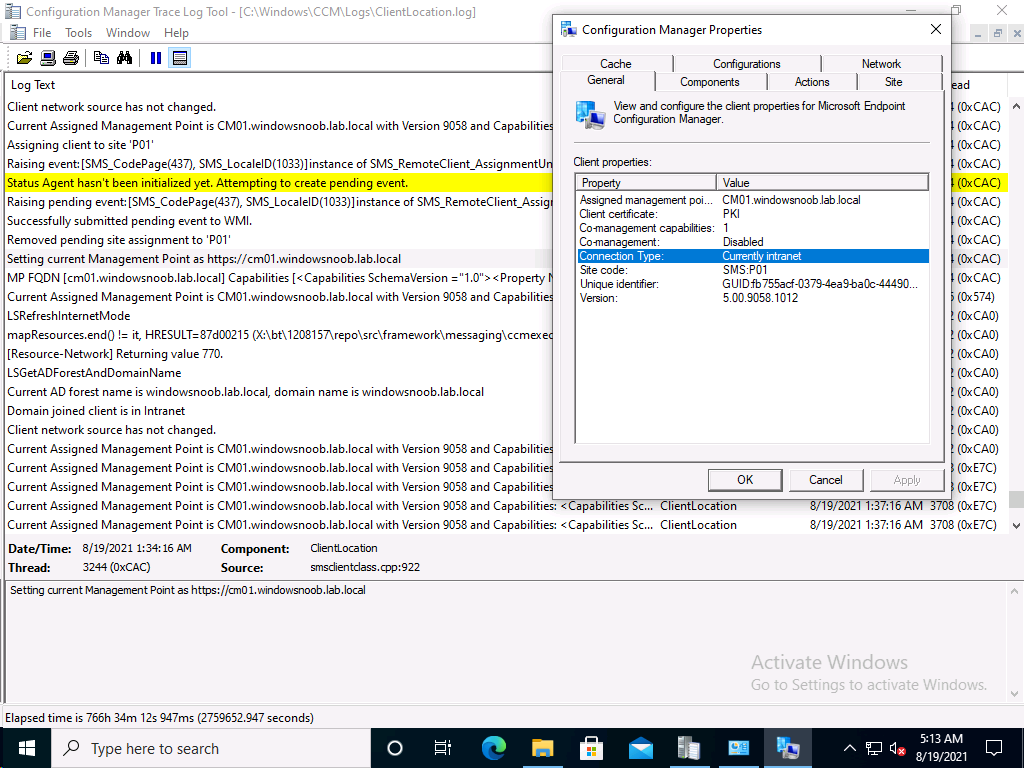Open File Explorer from the taskbar
The width and height of the screenshot is (1024, 768).
point(543,748)
